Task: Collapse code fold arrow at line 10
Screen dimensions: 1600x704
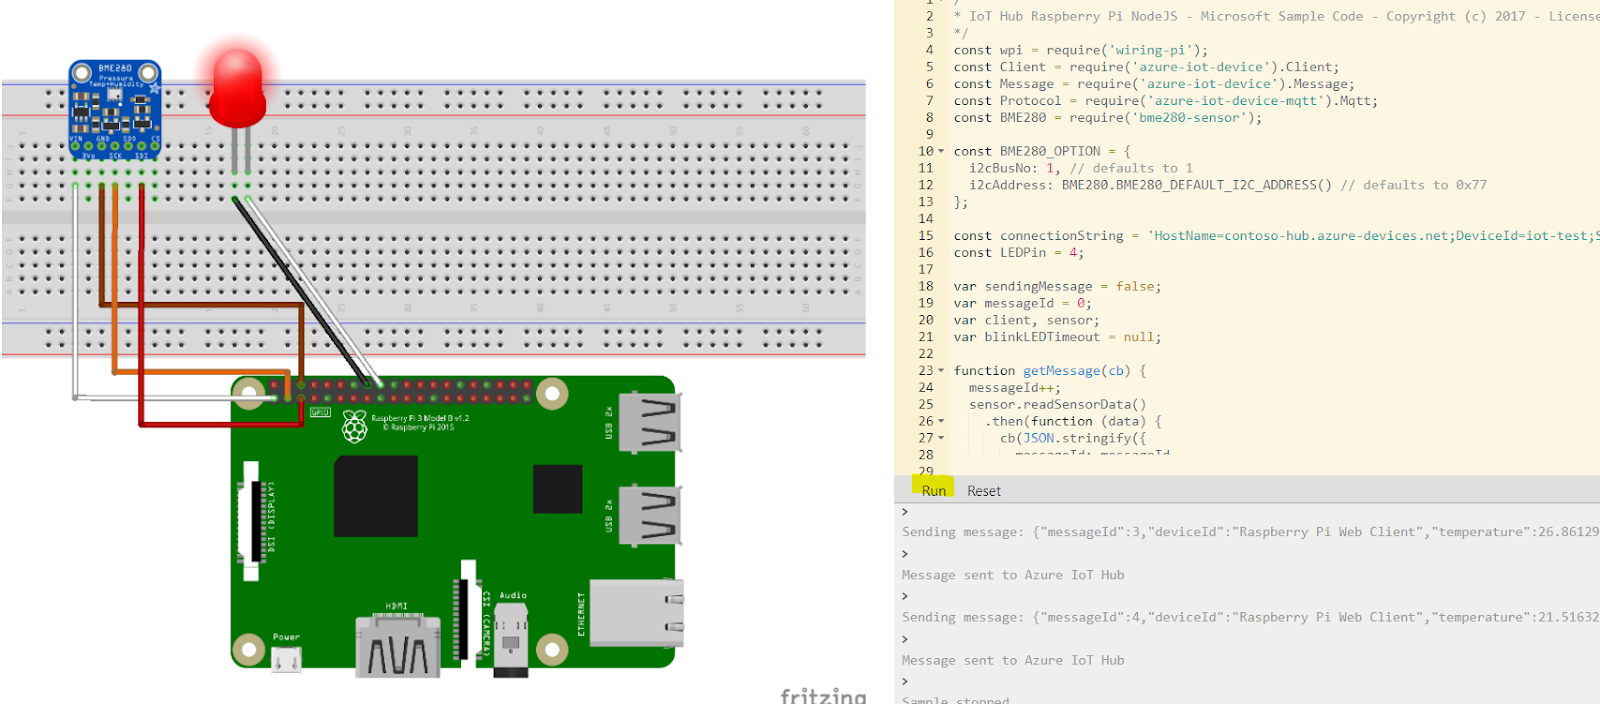Action: [x=941, y=151]
